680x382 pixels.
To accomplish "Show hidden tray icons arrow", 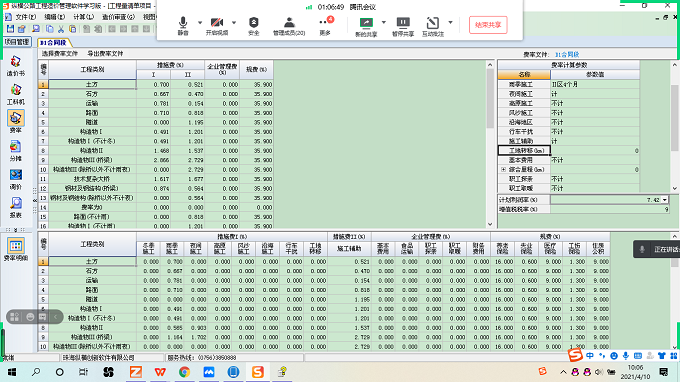I will (x=563, y=372).
